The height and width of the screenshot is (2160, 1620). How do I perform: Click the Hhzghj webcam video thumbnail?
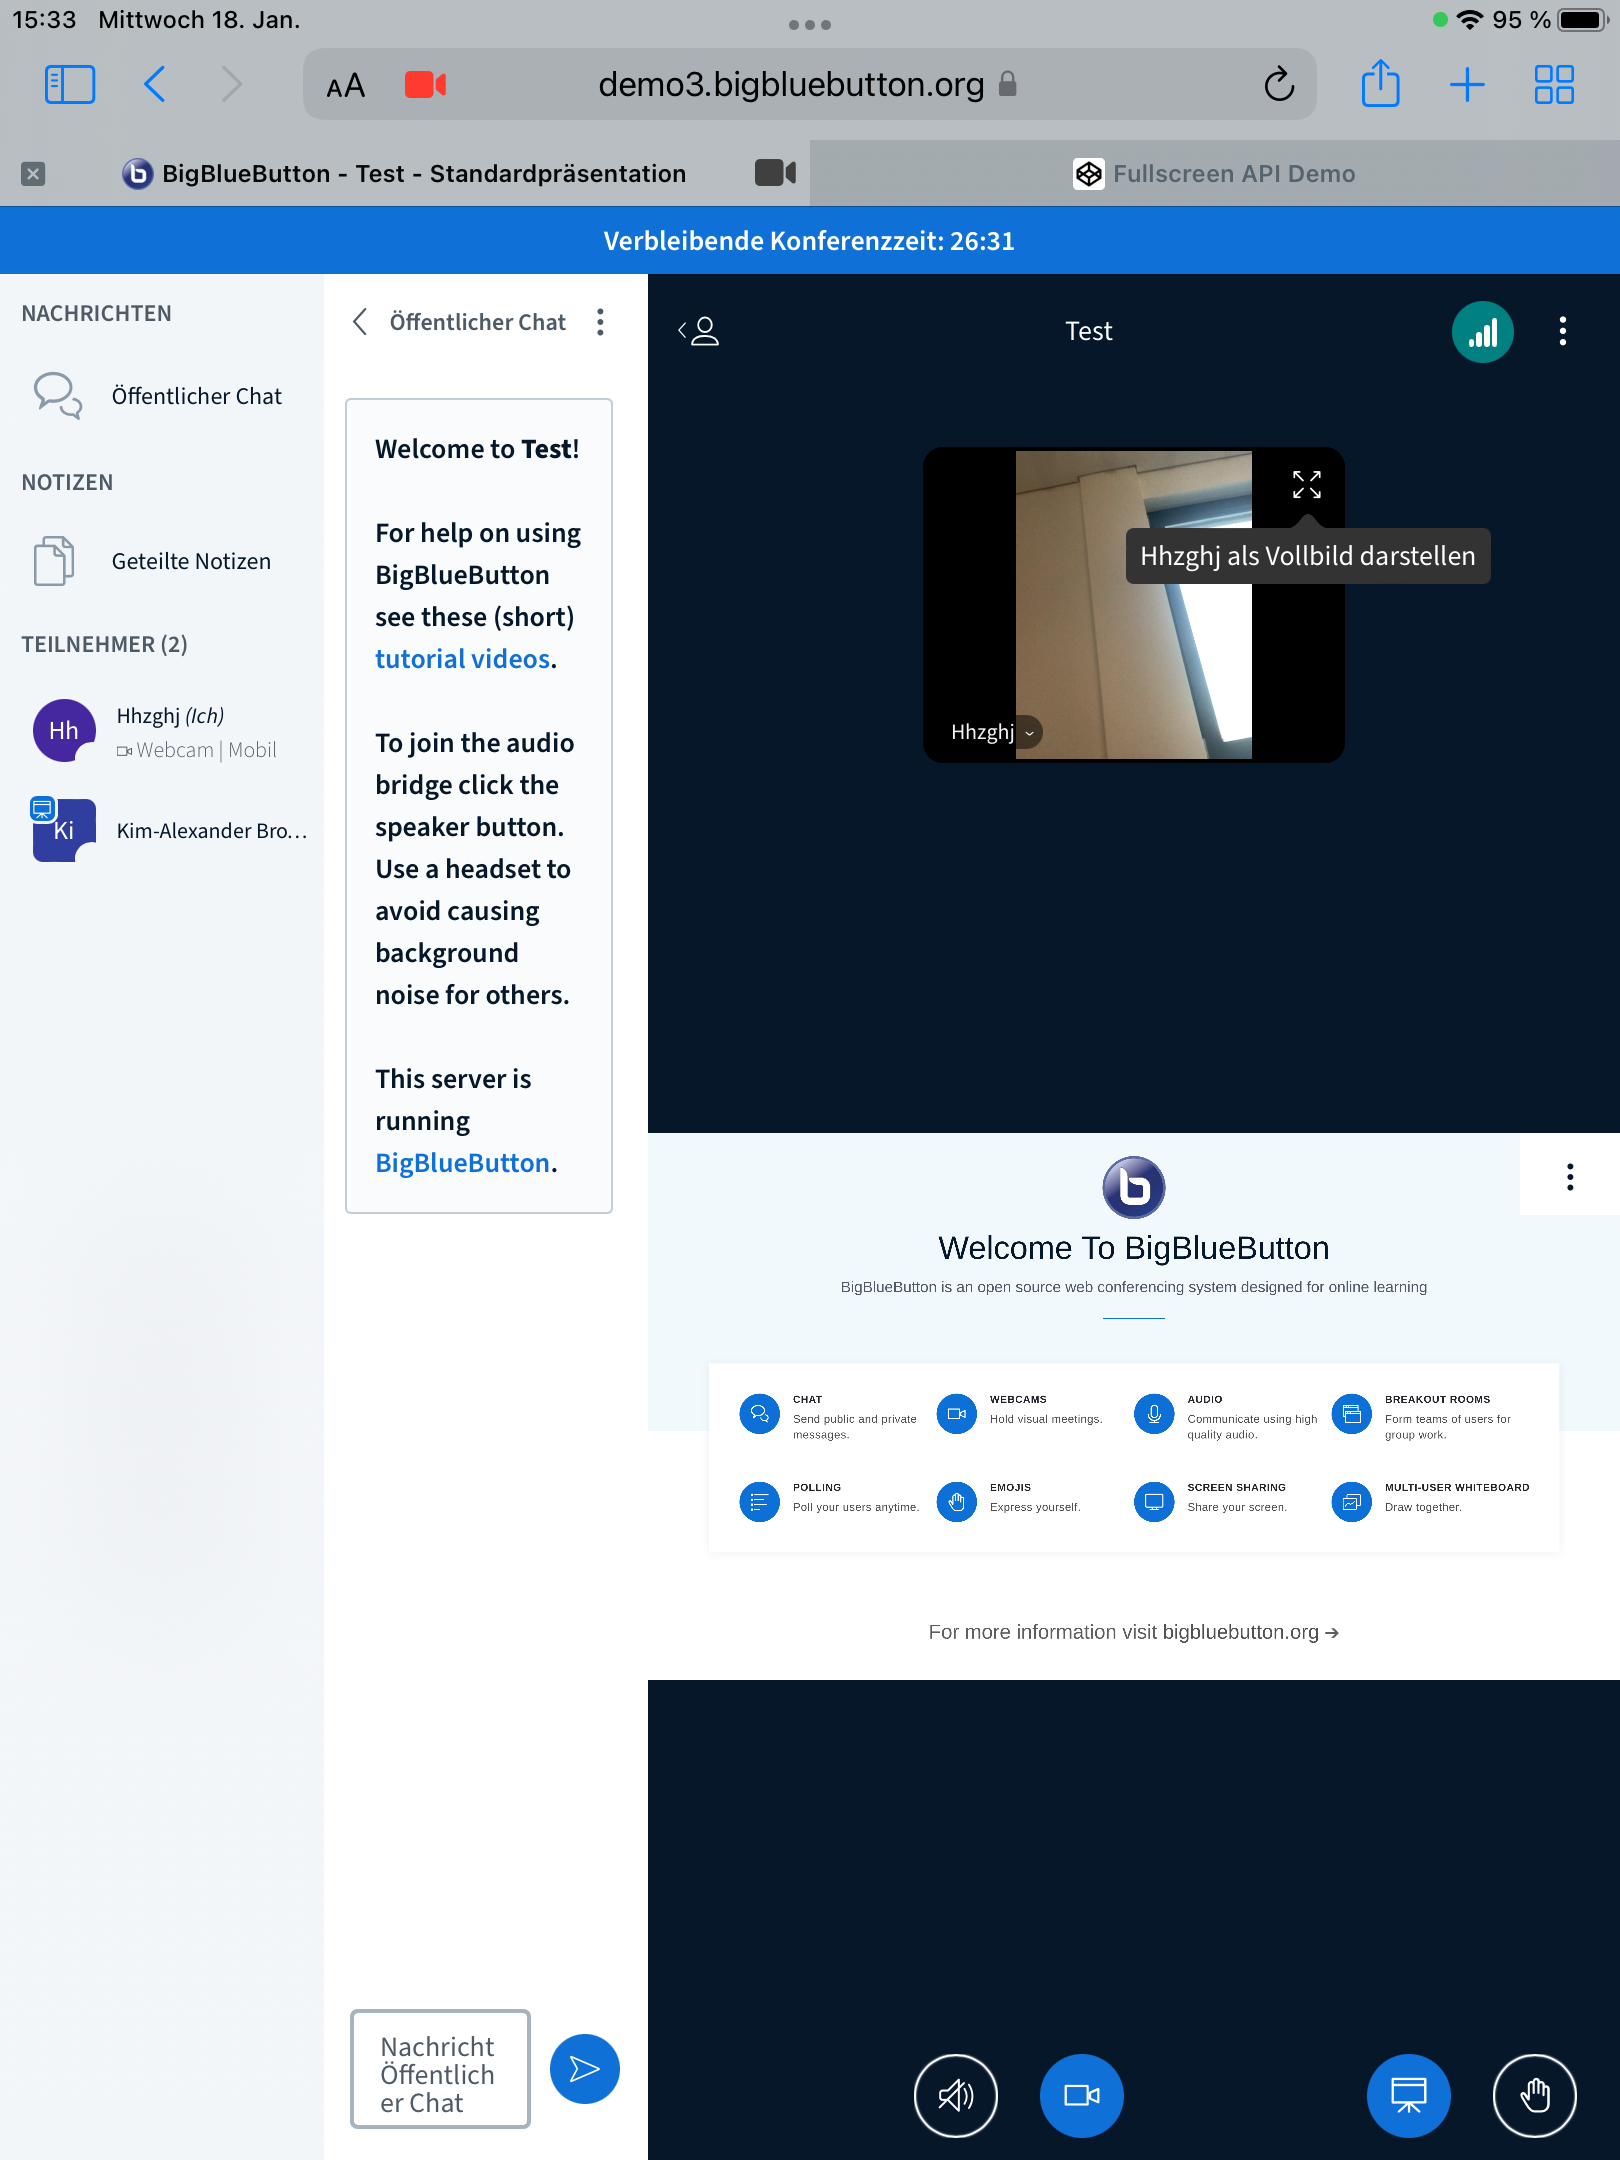[1133, 605]
